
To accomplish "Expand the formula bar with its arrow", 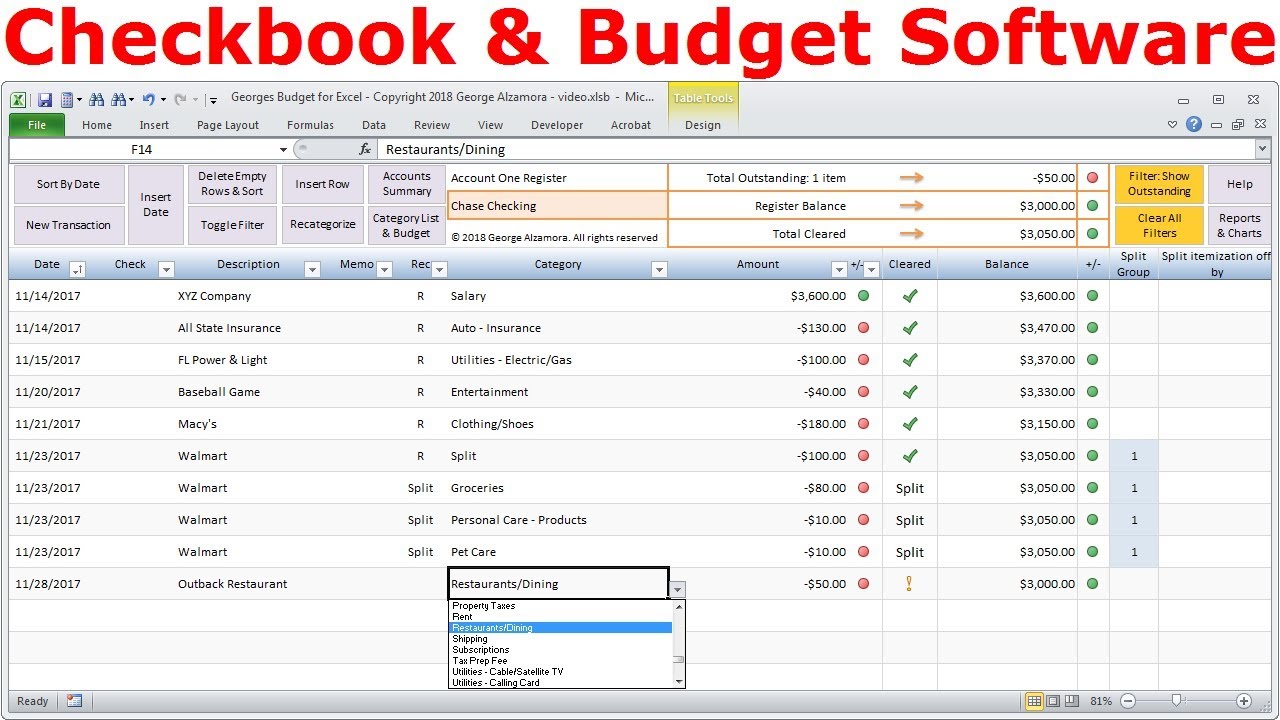I will (x=1262, y=149).
